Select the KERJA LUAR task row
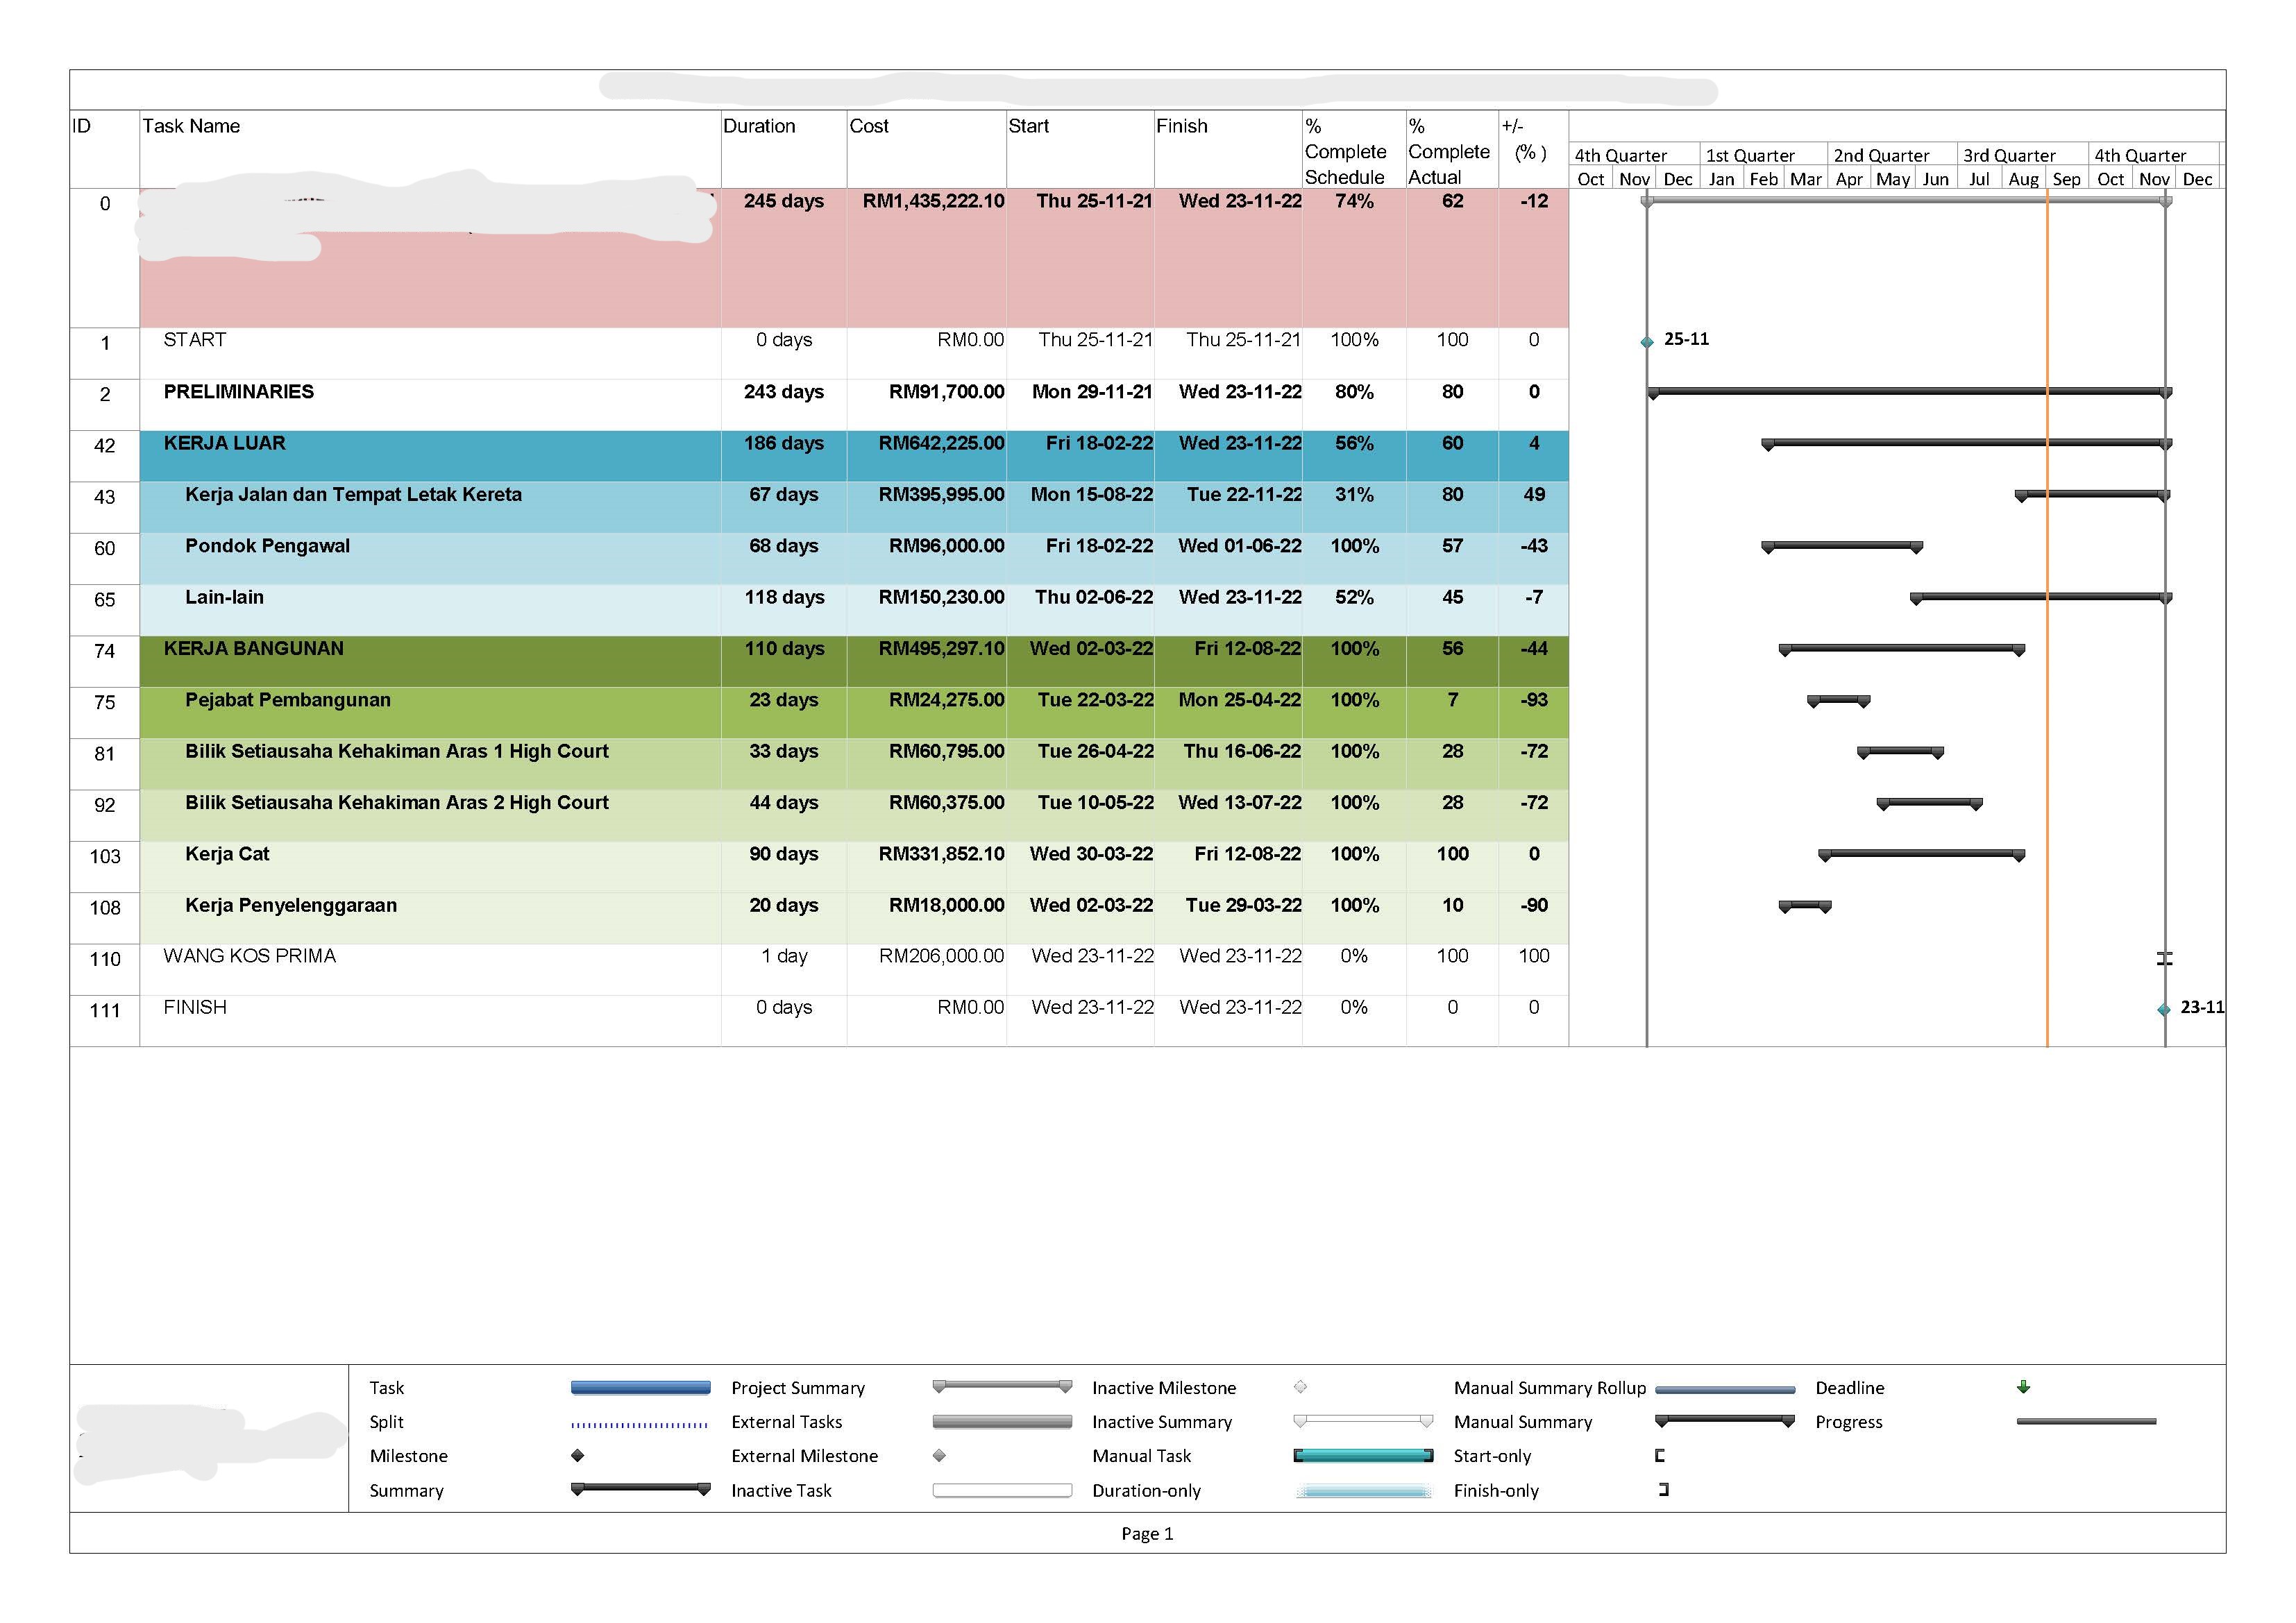 pyautogui.click(x=819, y=456)
